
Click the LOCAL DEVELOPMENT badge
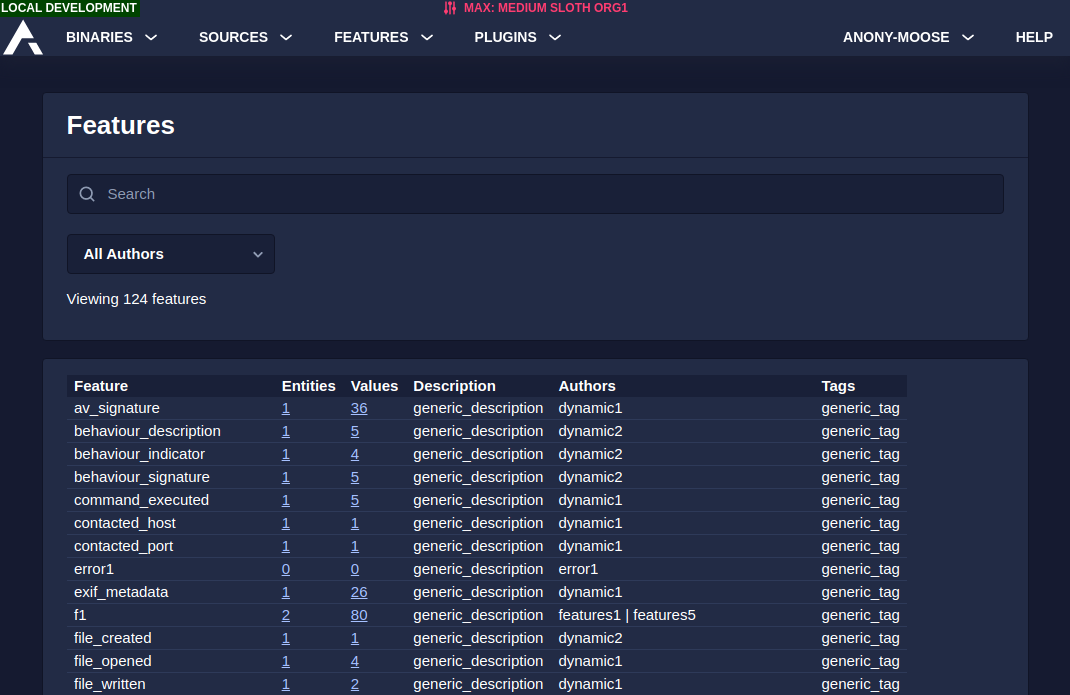pyautogui.click(x=69, y=8)
